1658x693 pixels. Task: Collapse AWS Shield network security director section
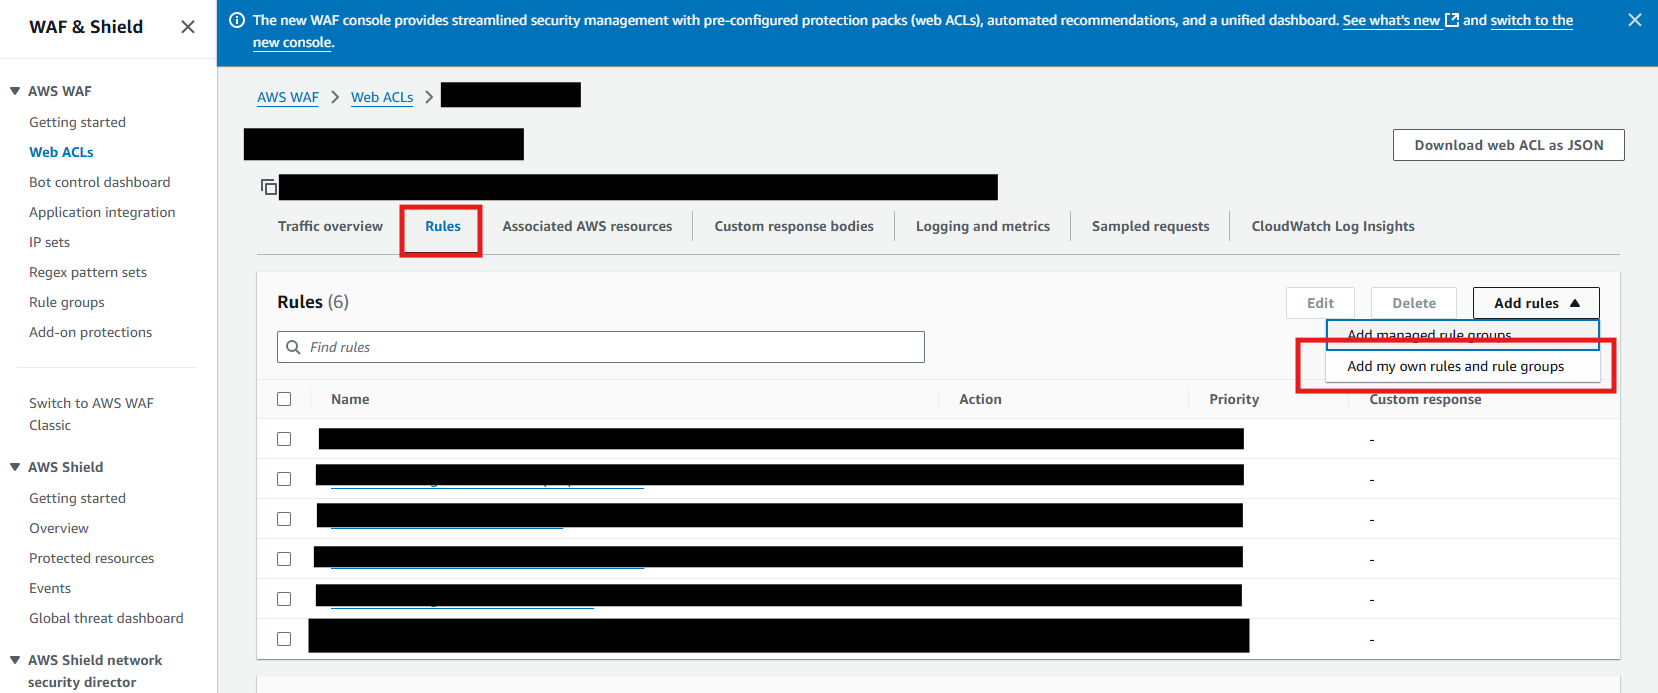click(x=15, y=660)
